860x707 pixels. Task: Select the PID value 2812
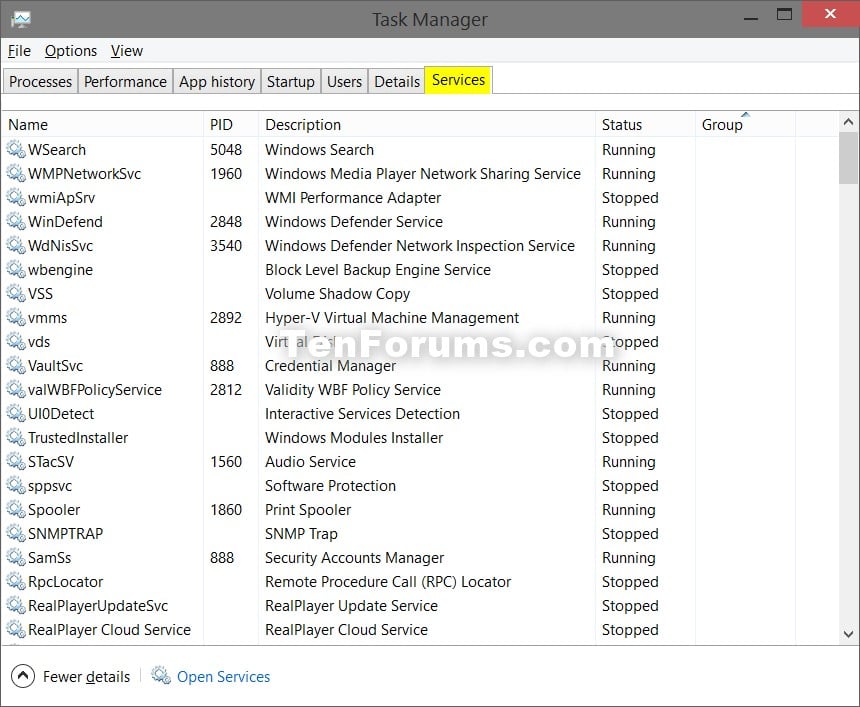[225, 389]
